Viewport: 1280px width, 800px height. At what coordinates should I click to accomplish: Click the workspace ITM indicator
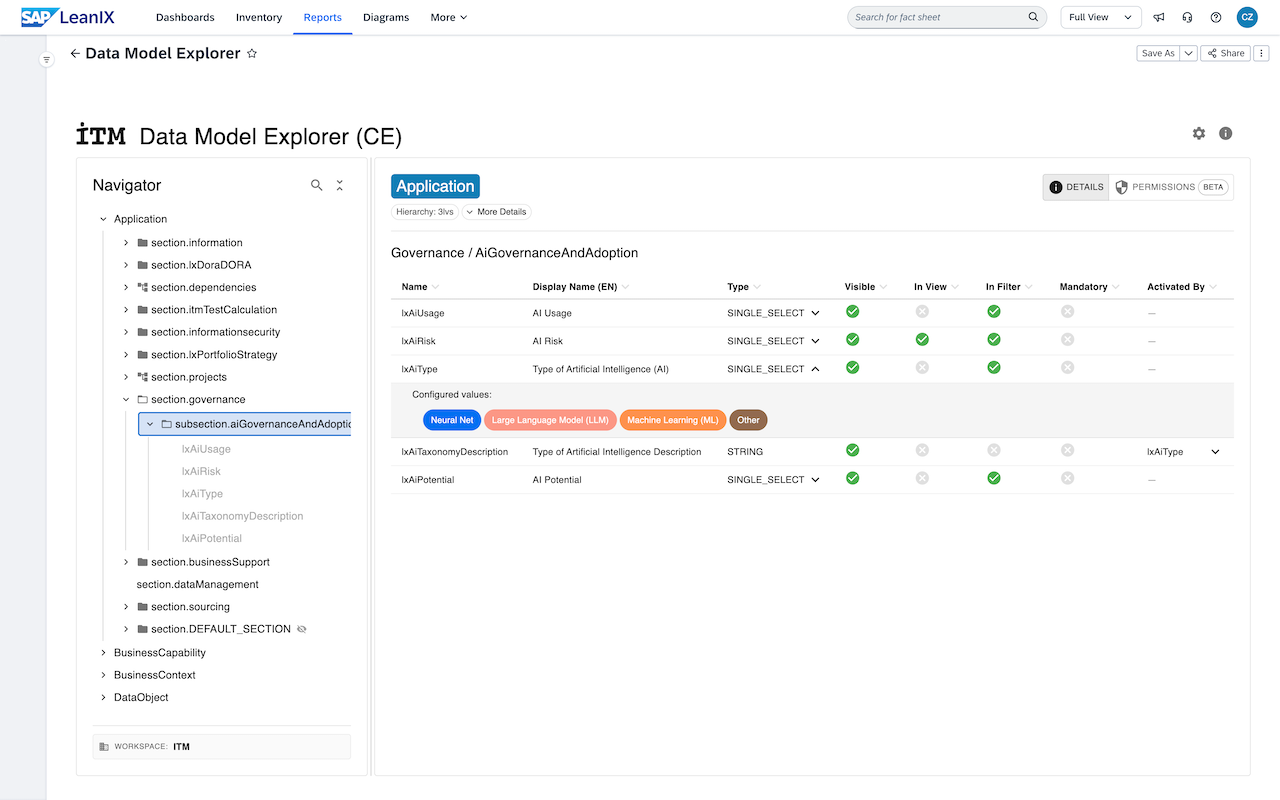click(221, 747)
